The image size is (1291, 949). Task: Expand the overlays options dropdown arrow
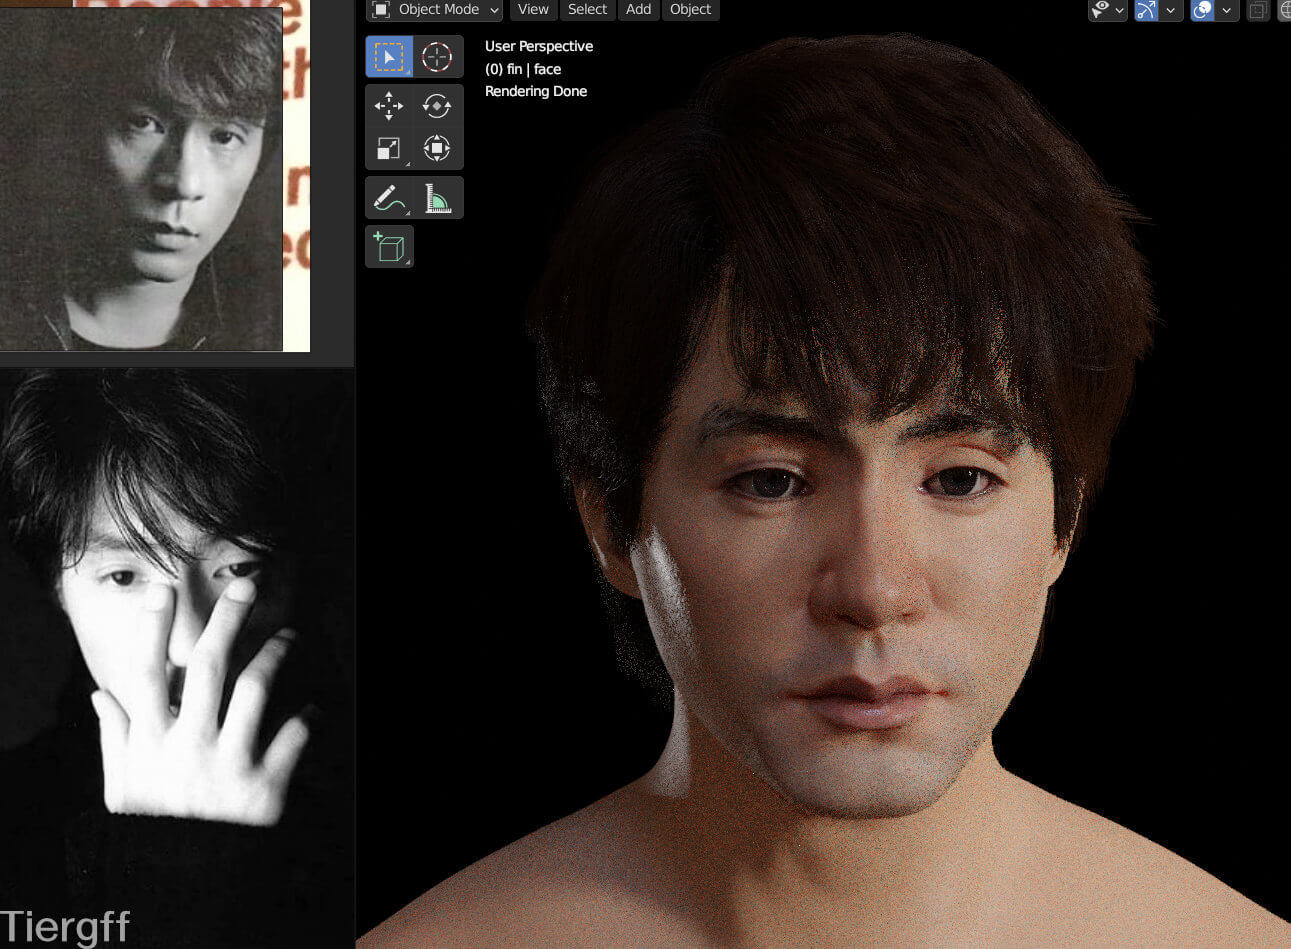coord(1226,10)
